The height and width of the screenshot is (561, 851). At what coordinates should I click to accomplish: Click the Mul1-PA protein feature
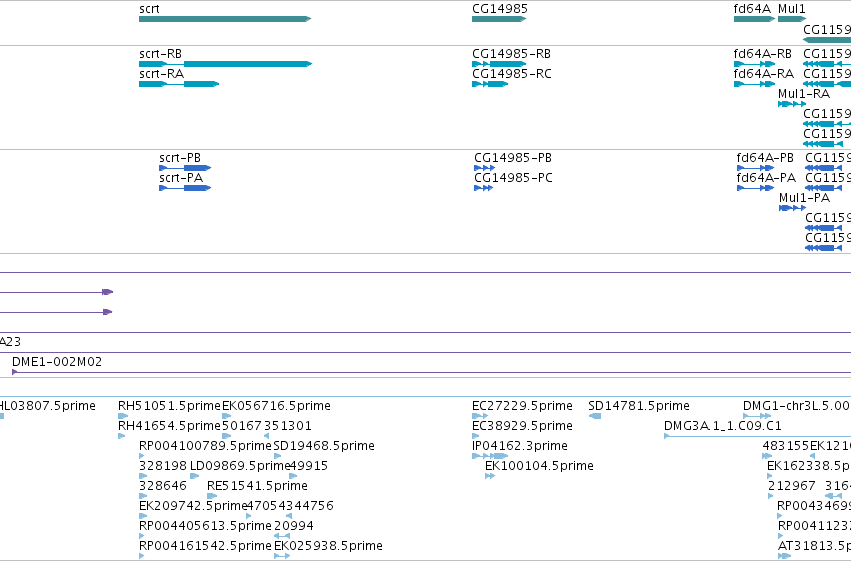pyautogui.click(x=792, y=208)
